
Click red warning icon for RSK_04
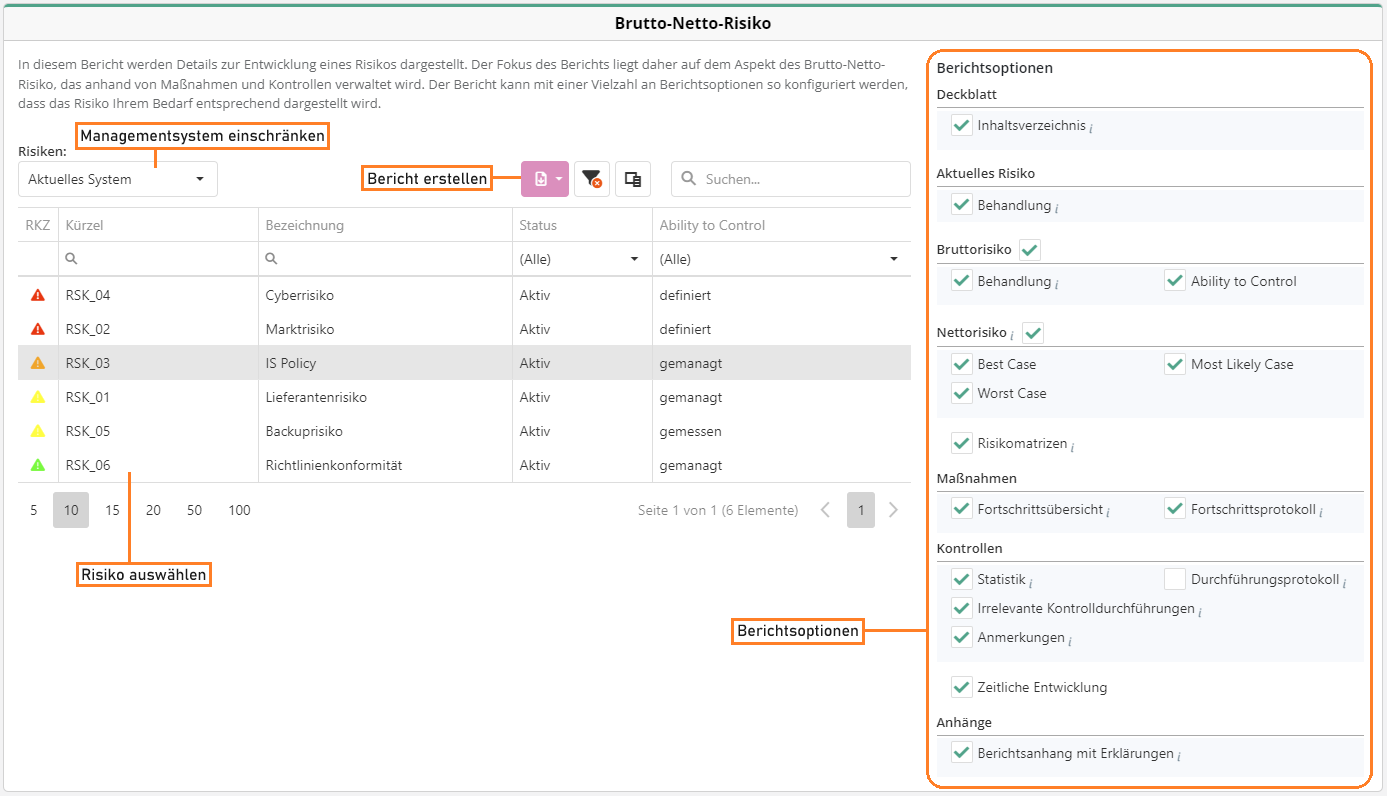pos(38,295)
